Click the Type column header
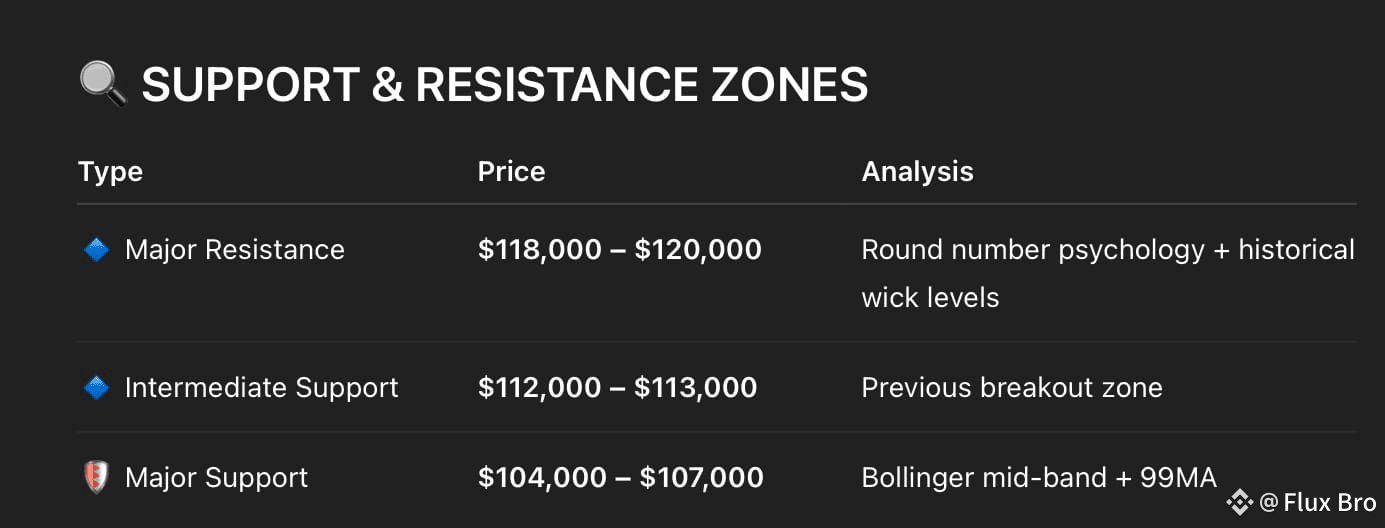 pyautogui.click(x=110, y=171)
